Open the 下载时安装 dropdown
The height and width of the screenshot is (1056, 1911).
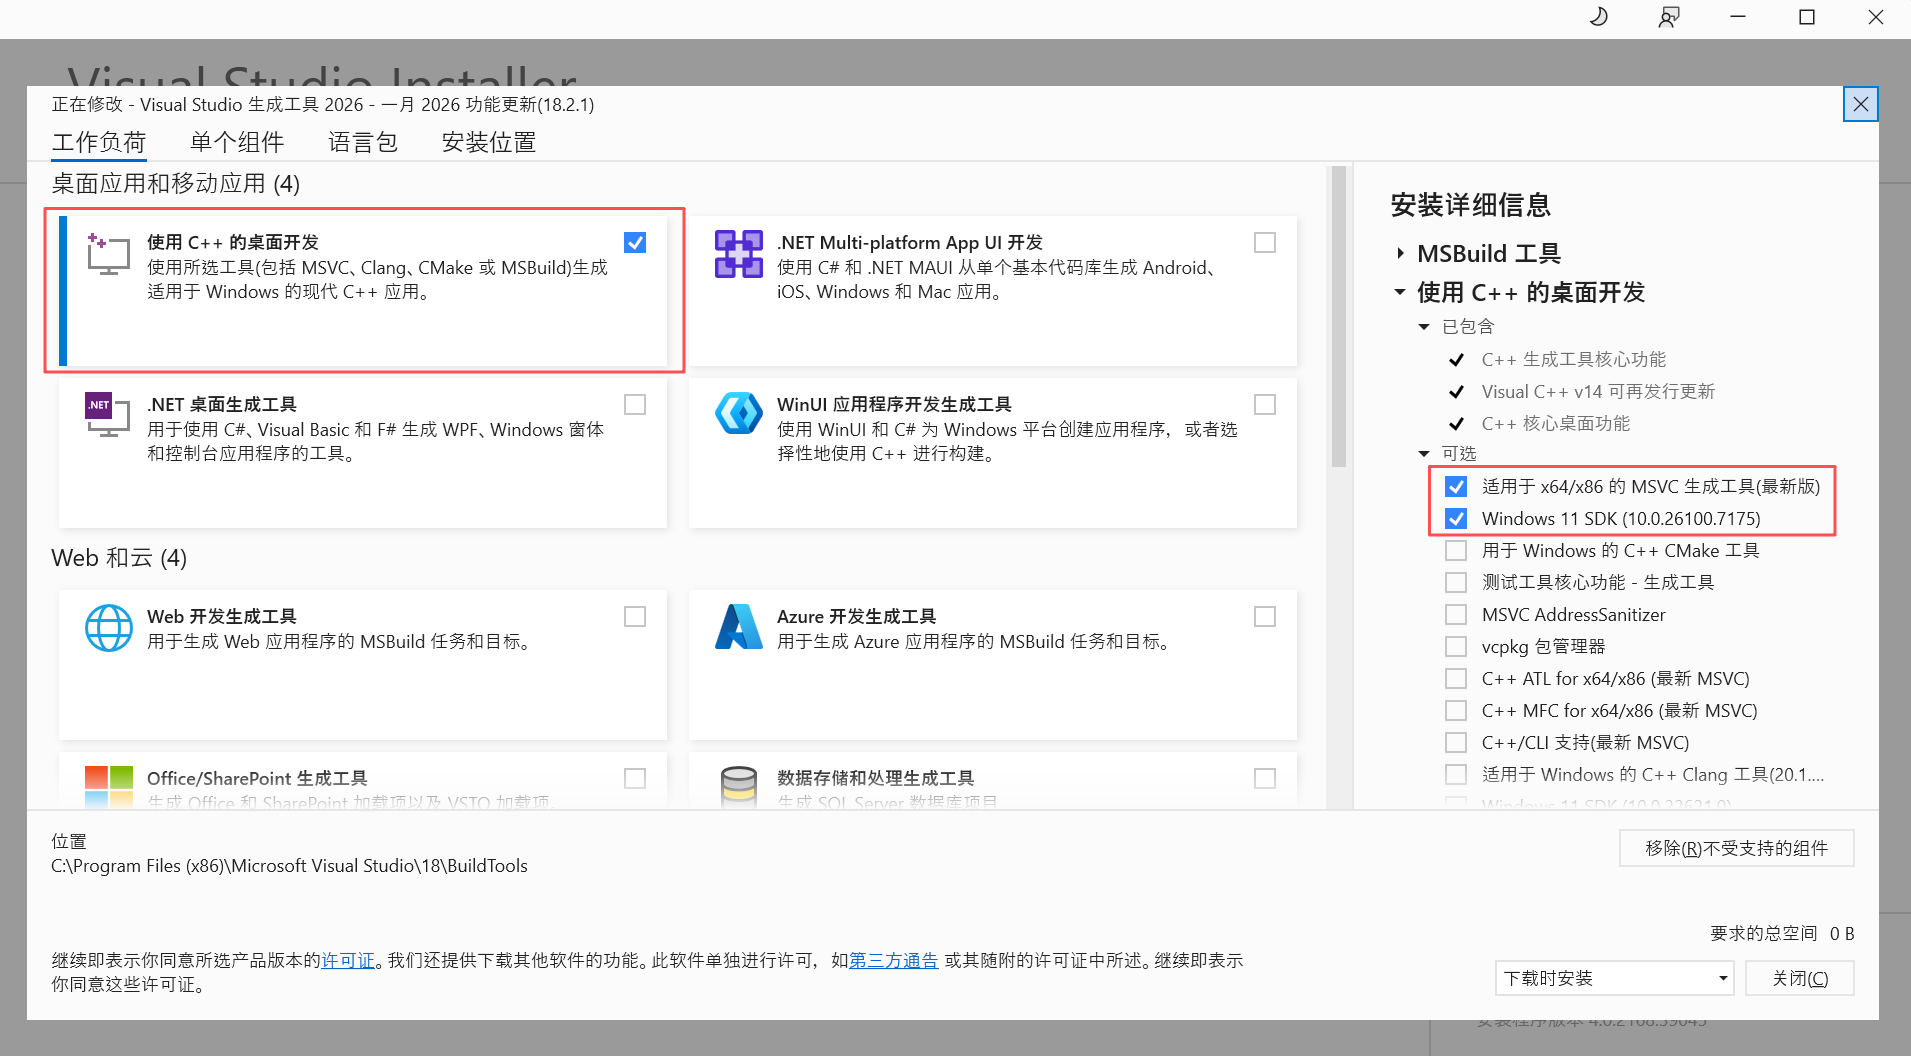(1613, 978)
